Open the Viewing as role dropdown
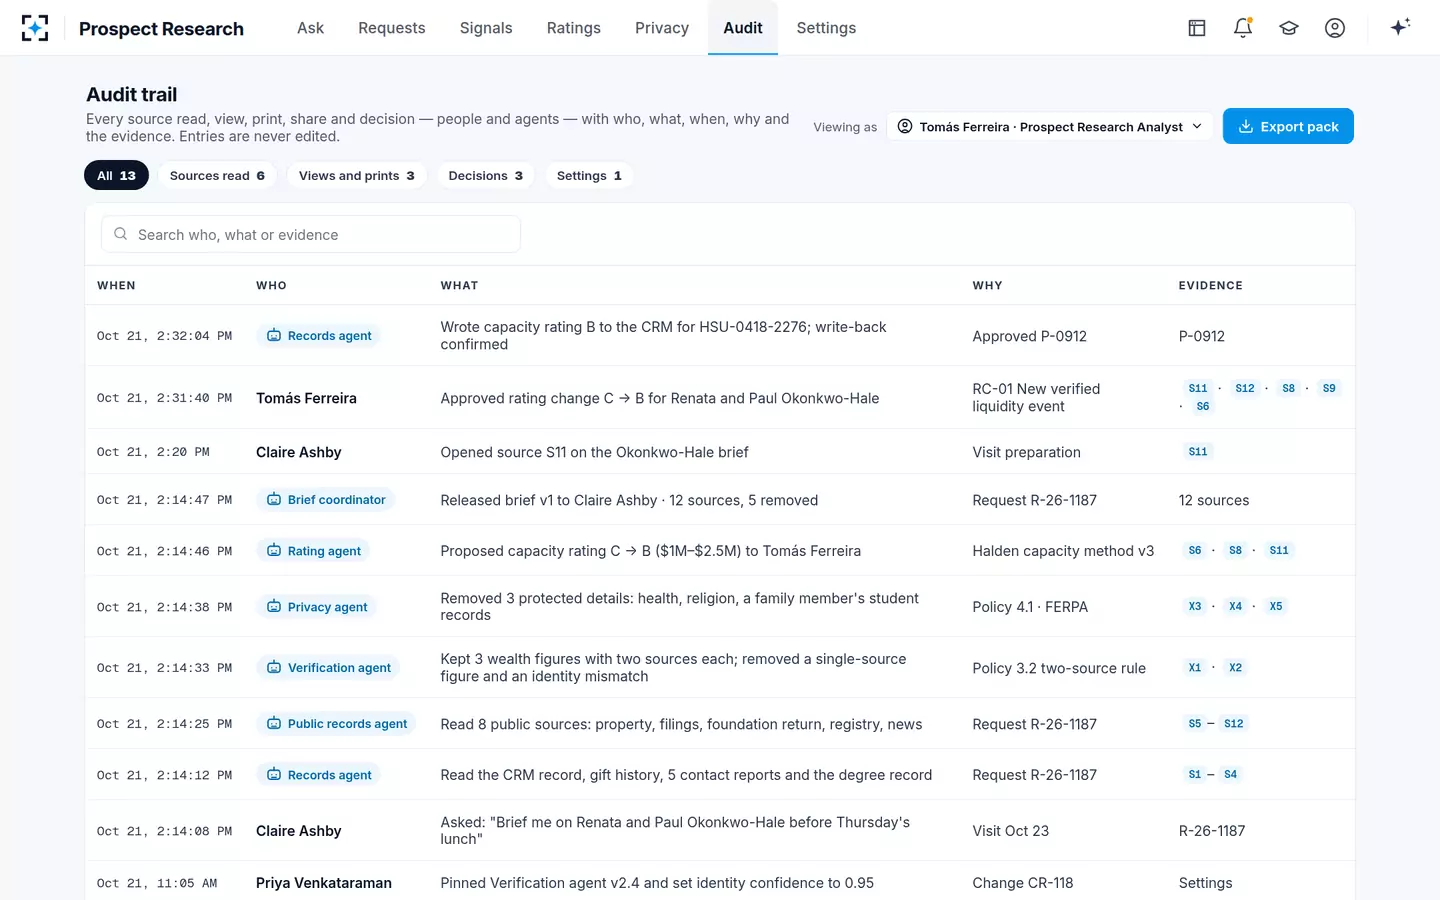The image size is (1440, 900). pos(1050,126)
